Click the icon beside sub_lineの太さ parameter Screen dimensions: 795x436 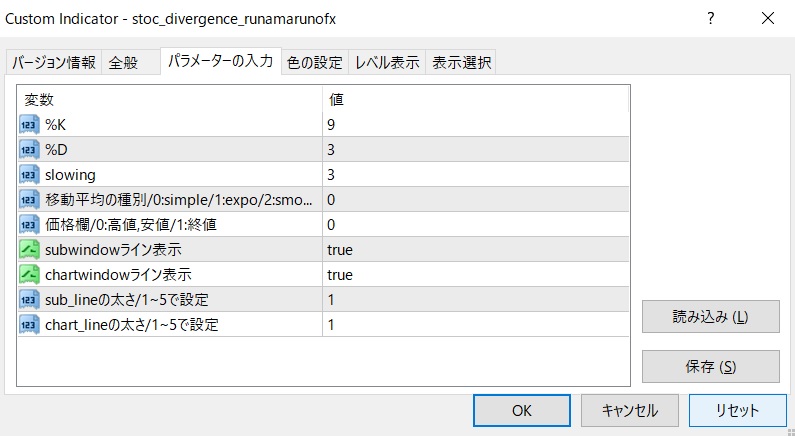(x=29, y=299)
